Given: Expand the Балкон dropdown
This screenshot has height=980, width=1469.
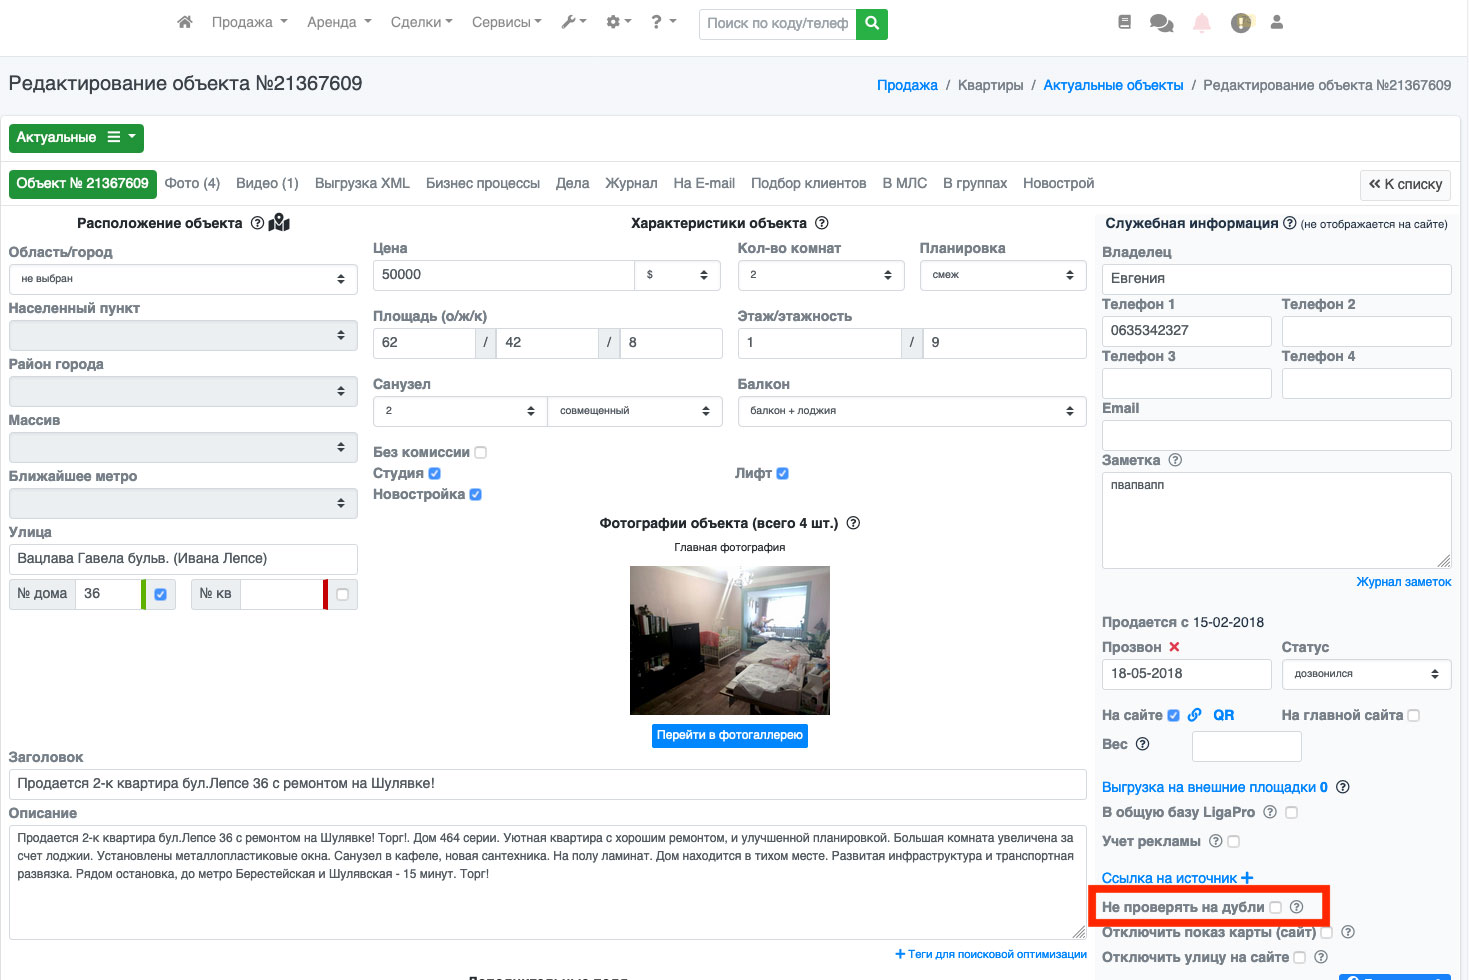Looking at the screenshot, I should [911, 411].
